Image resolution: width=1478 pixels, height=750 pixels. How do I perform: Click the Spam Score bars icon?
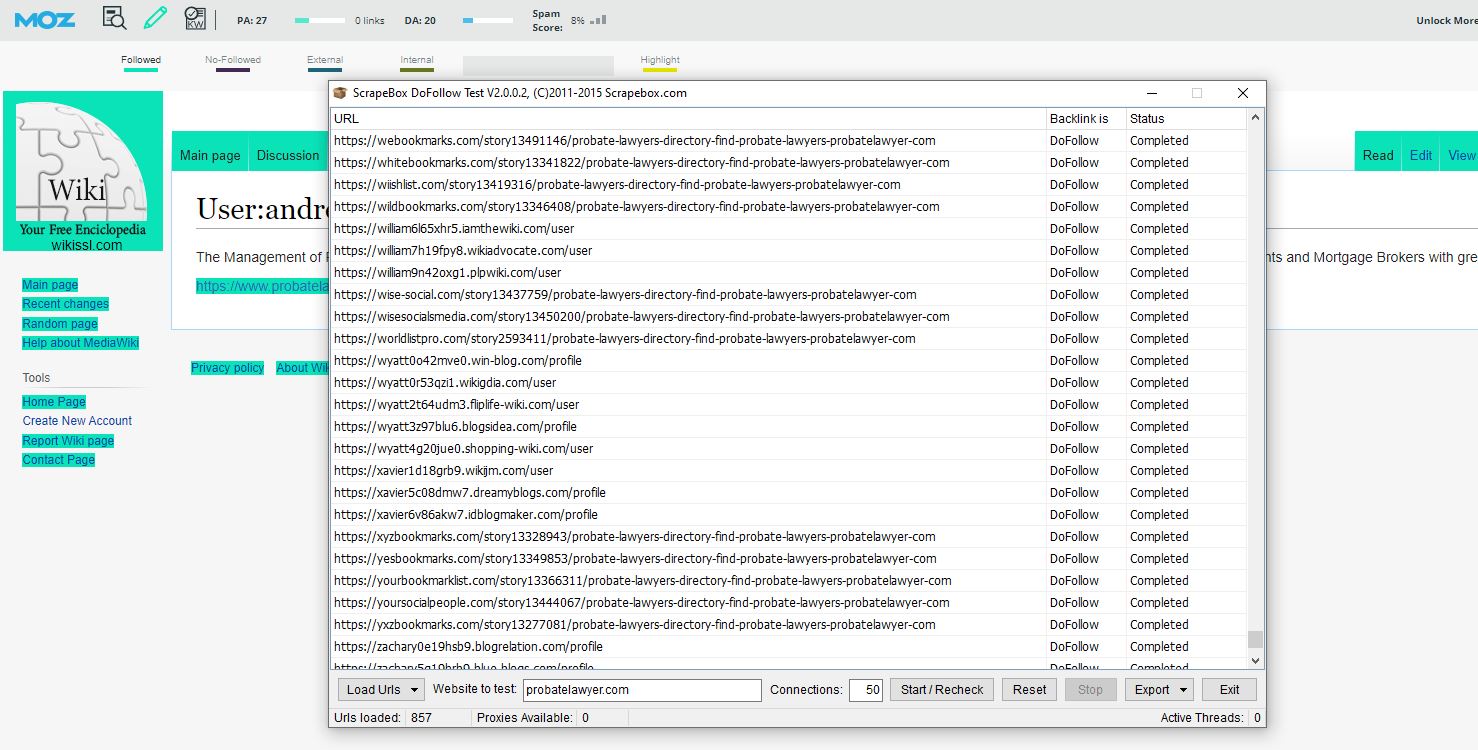point(598,20)
